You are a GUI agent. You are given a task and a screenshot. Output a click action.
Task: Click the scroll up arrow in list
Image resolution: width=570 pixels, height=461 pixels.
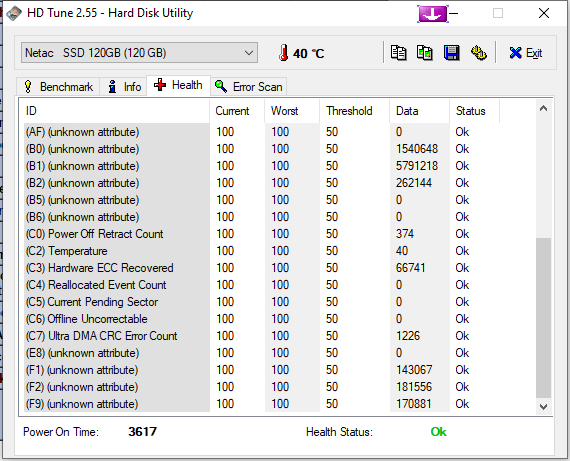[543, 108]
